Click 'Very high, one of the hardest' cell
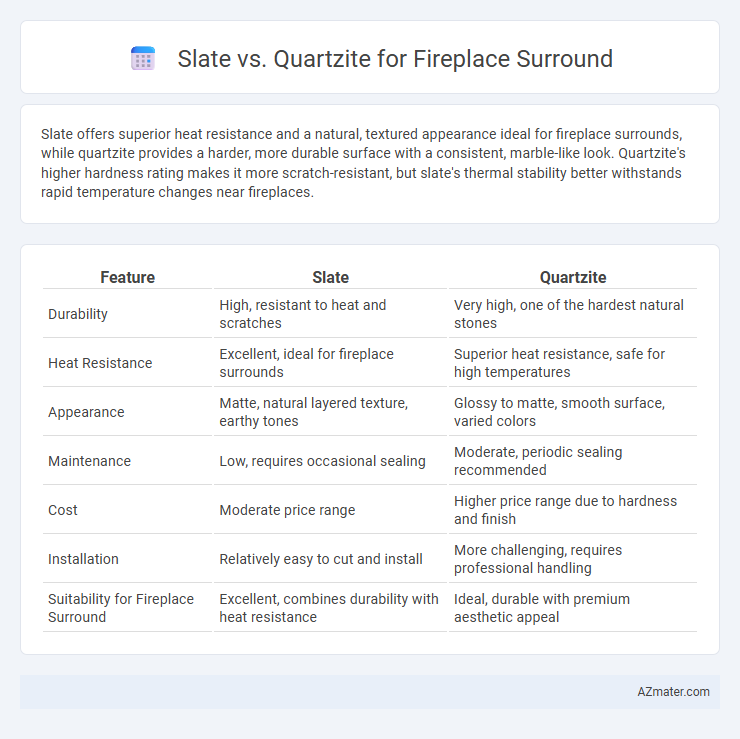The image size is (740, 739). pyautogui.click(x=569, y=314)
